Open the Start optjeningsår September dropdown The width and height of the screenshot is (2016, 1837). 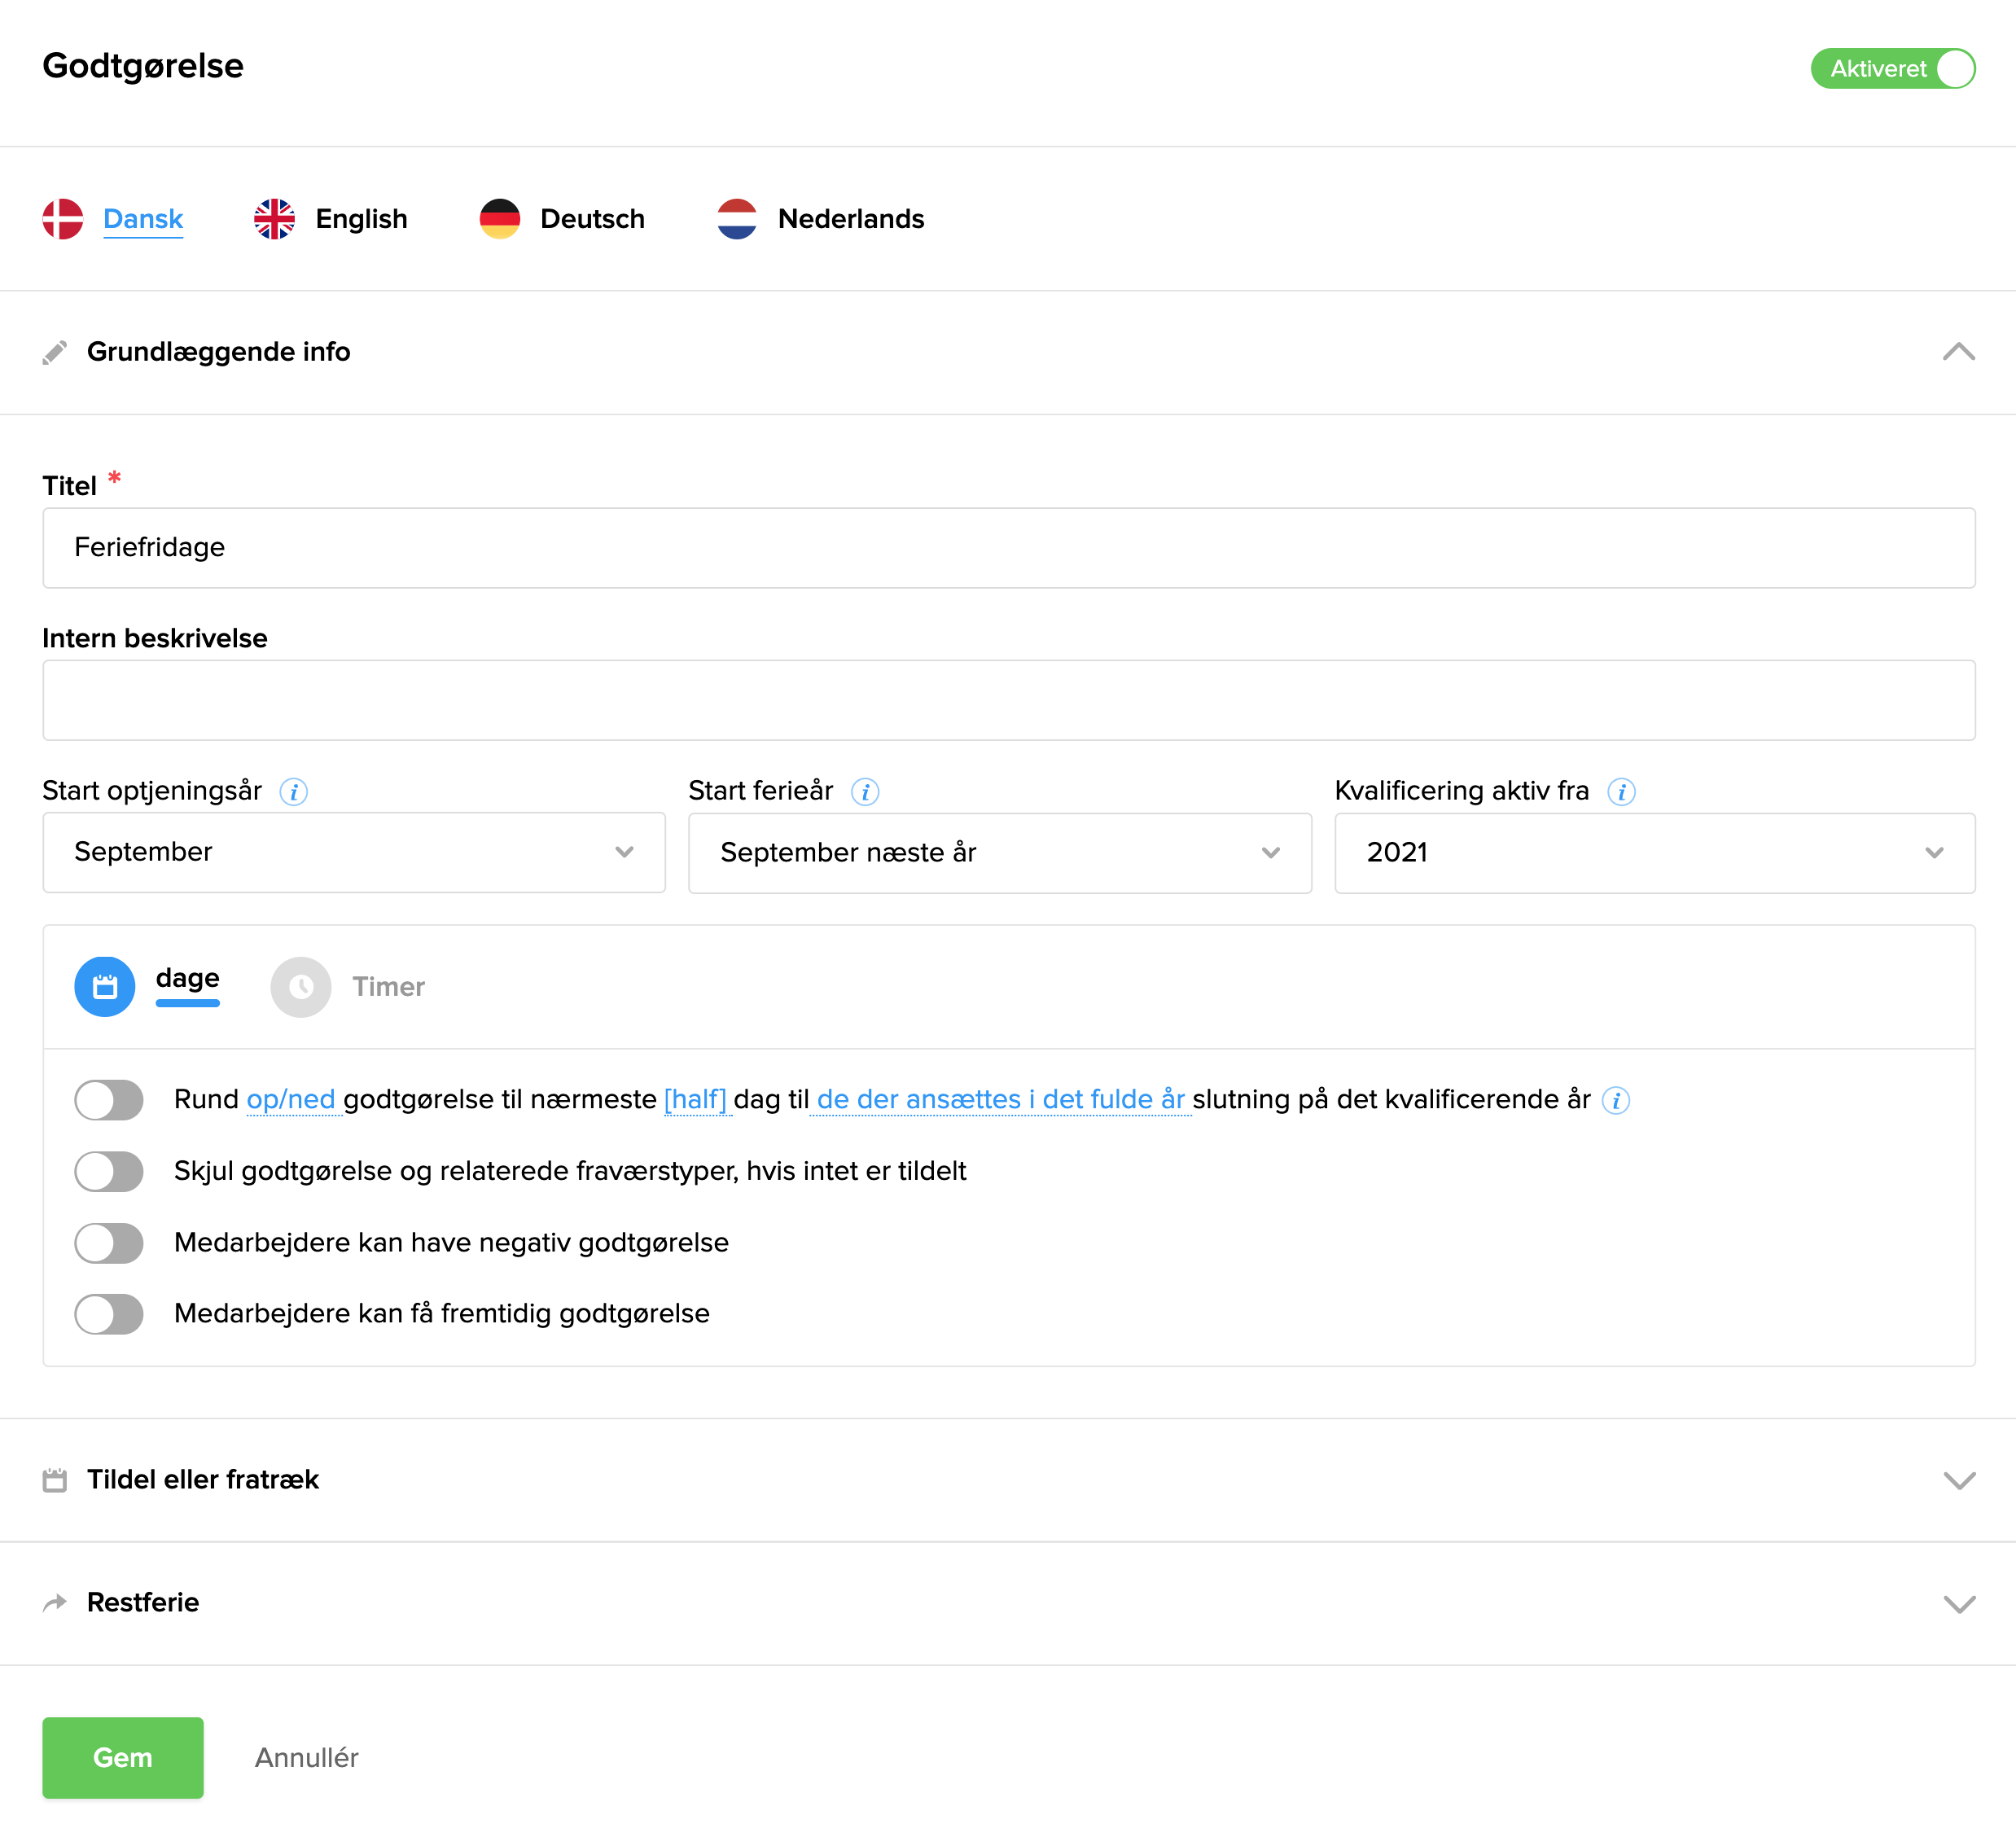point(353,852)
